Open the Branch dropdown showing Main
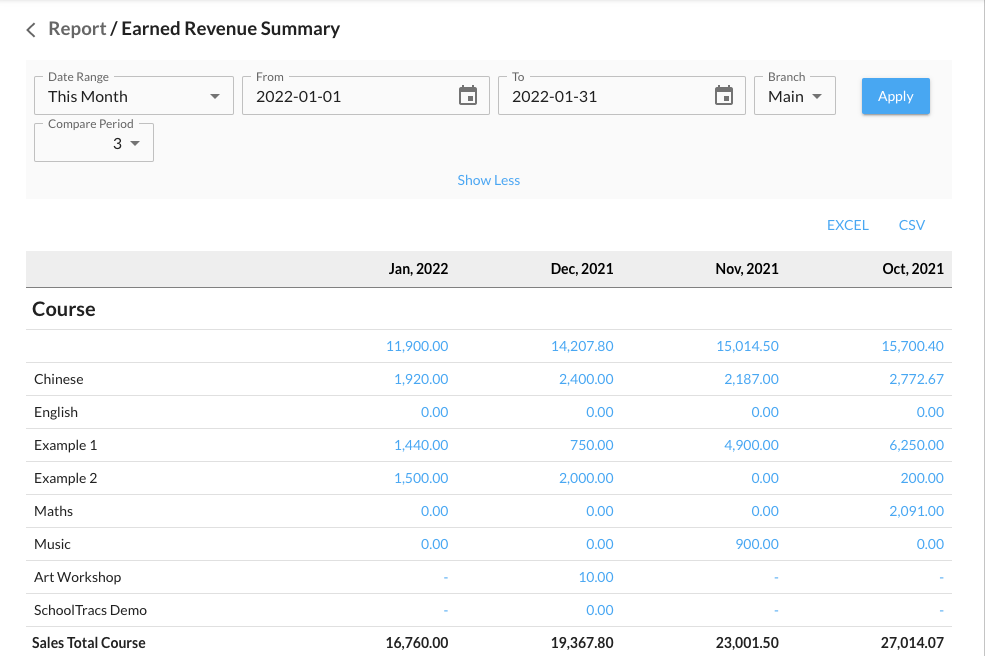 794,97
